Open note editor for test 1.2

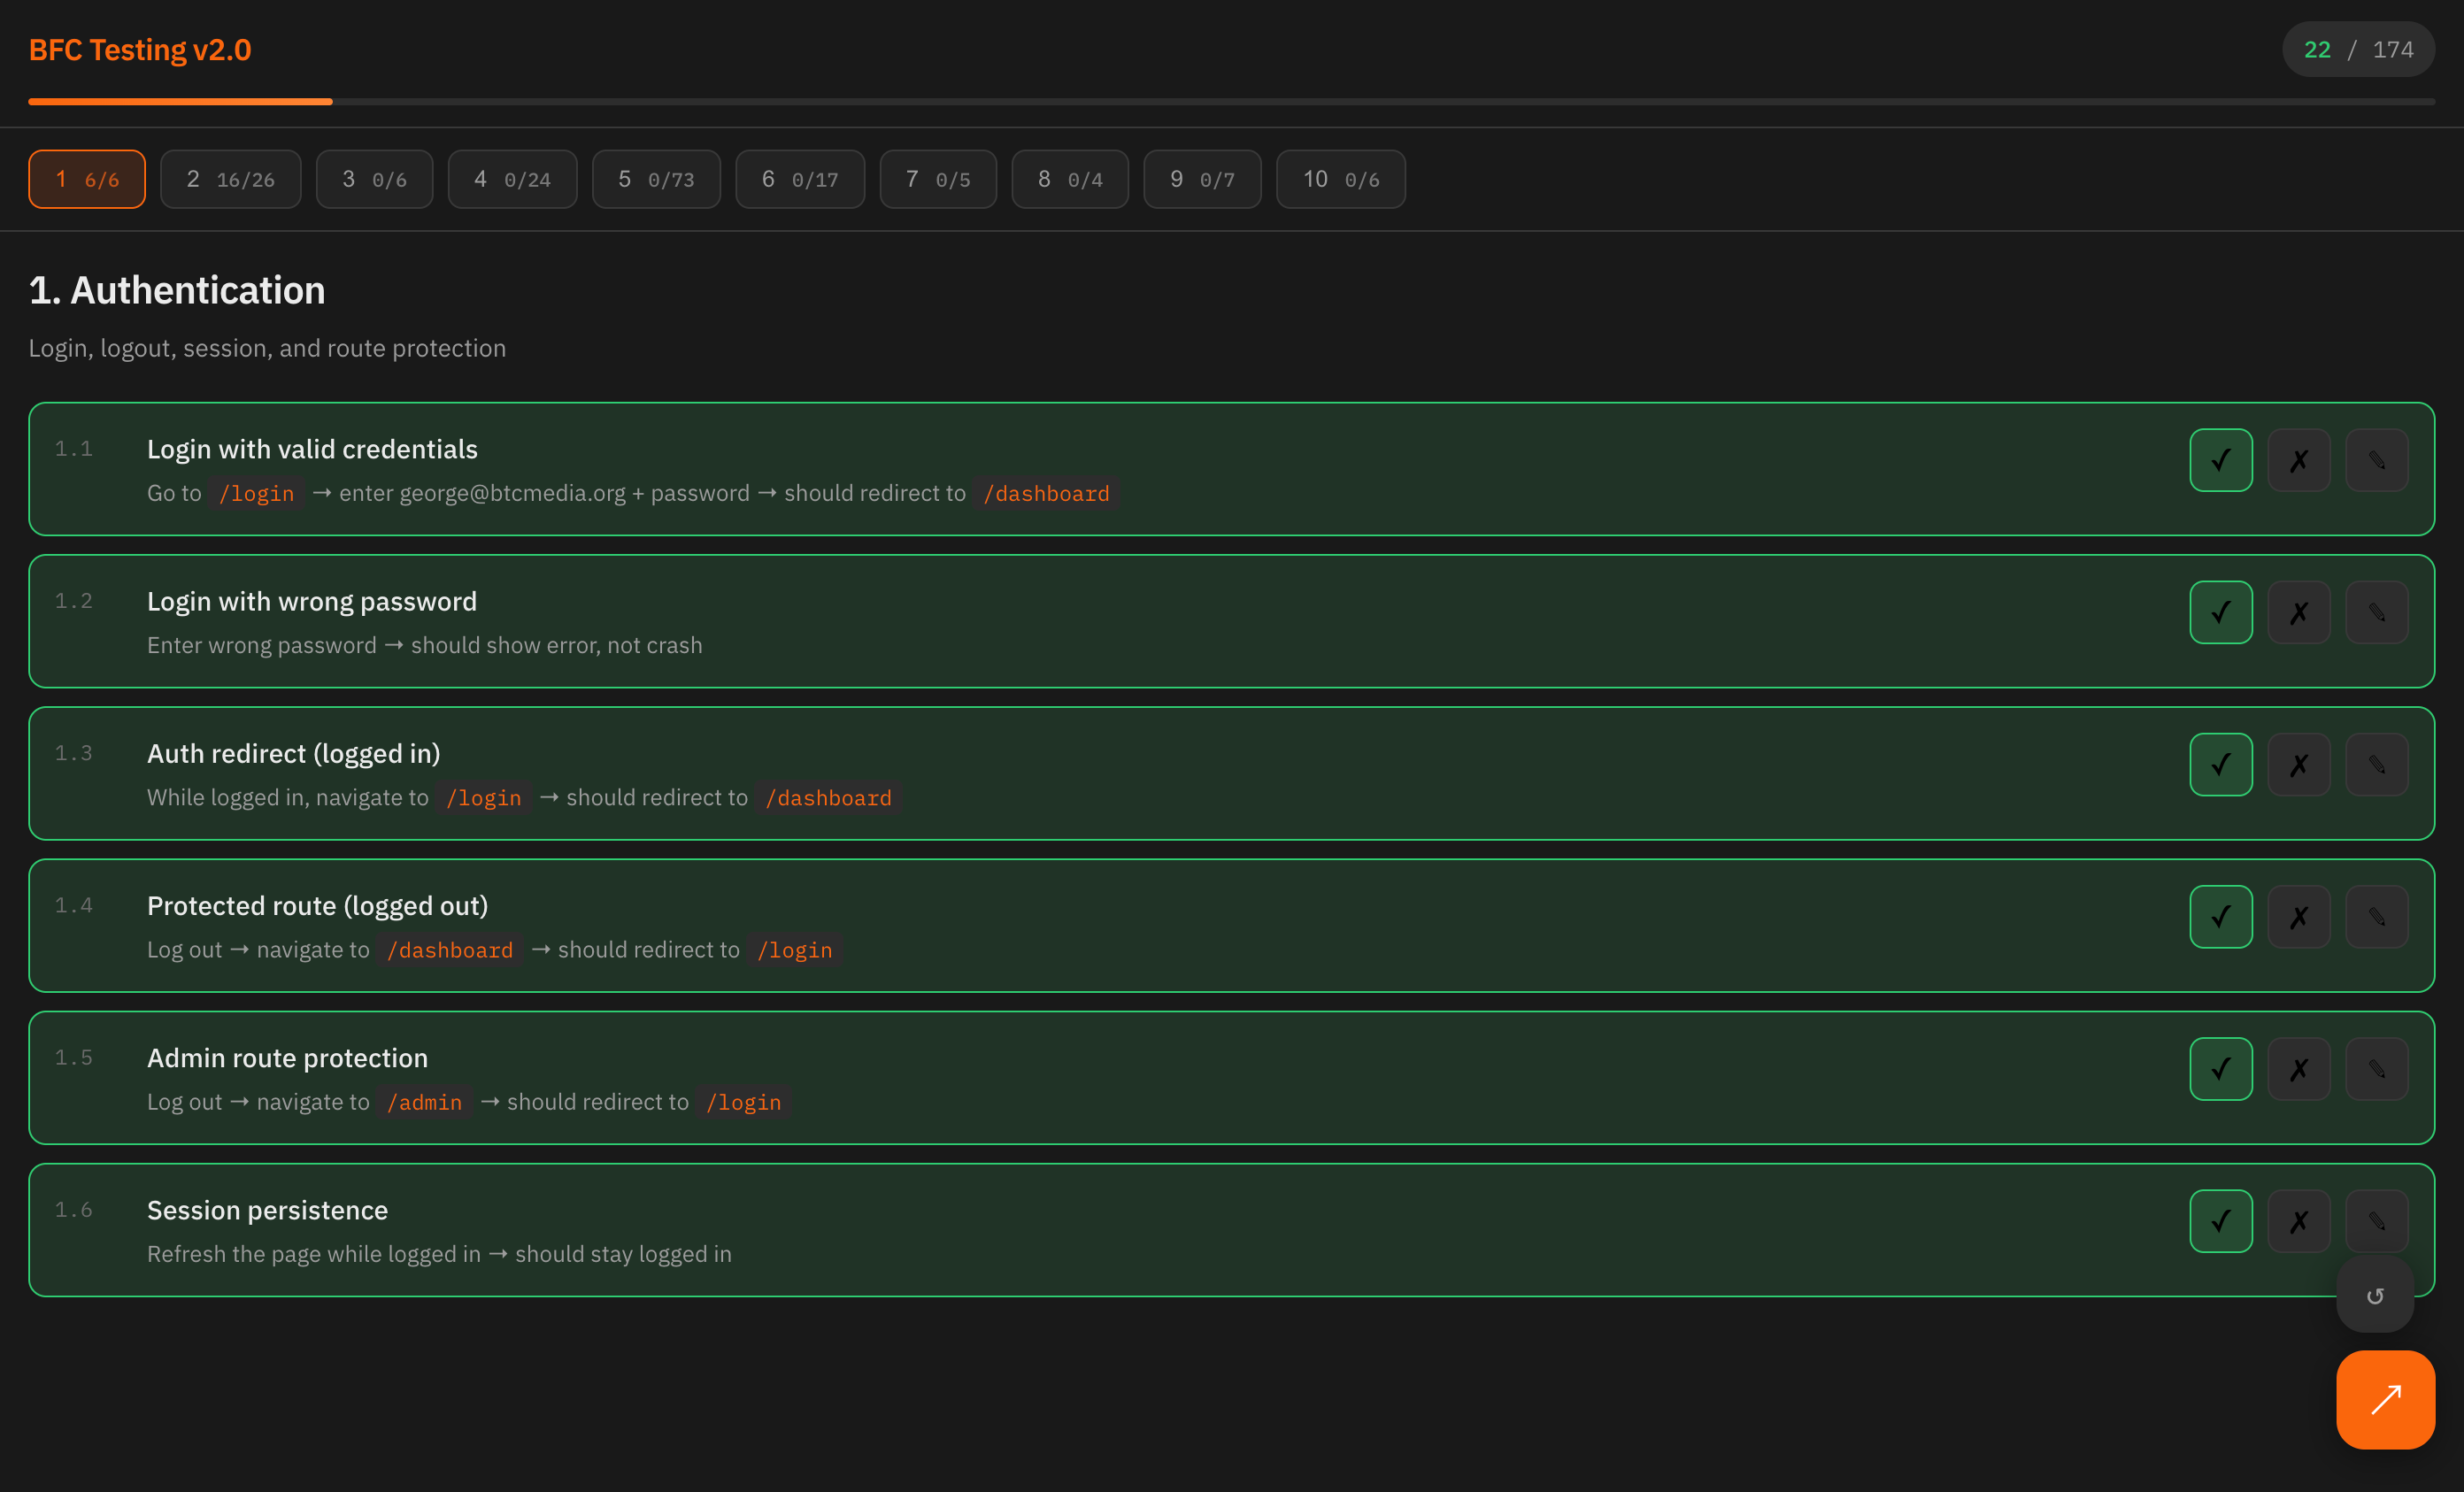point(2376,612)
